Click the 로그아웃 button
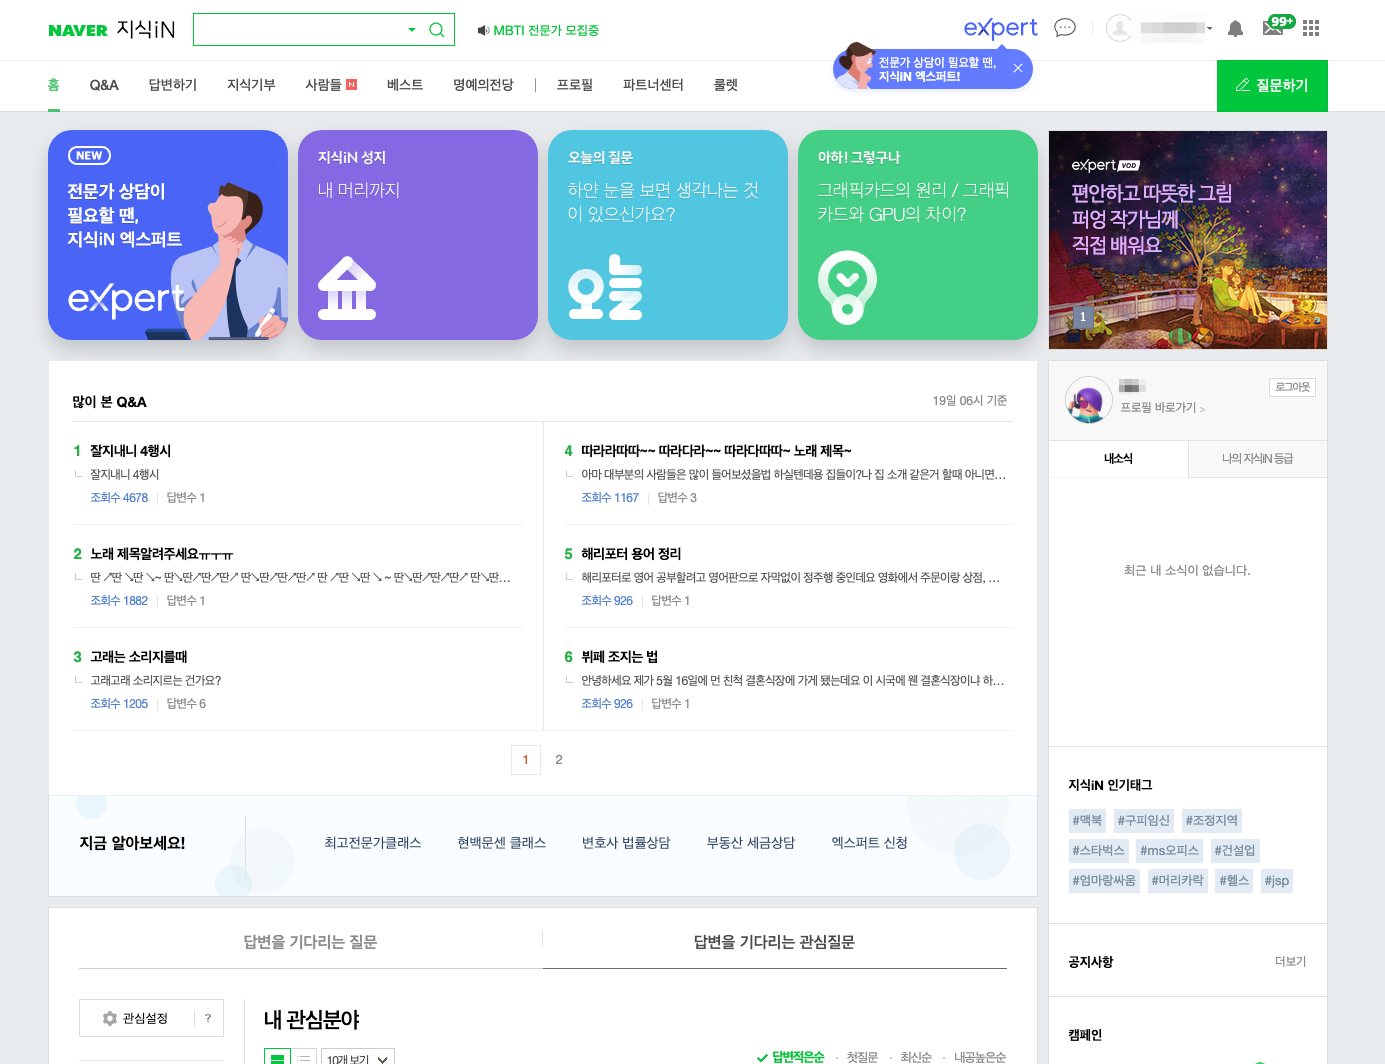Image resolution: width=1385 pixels, height=1064 pixels. [1292, 387]
